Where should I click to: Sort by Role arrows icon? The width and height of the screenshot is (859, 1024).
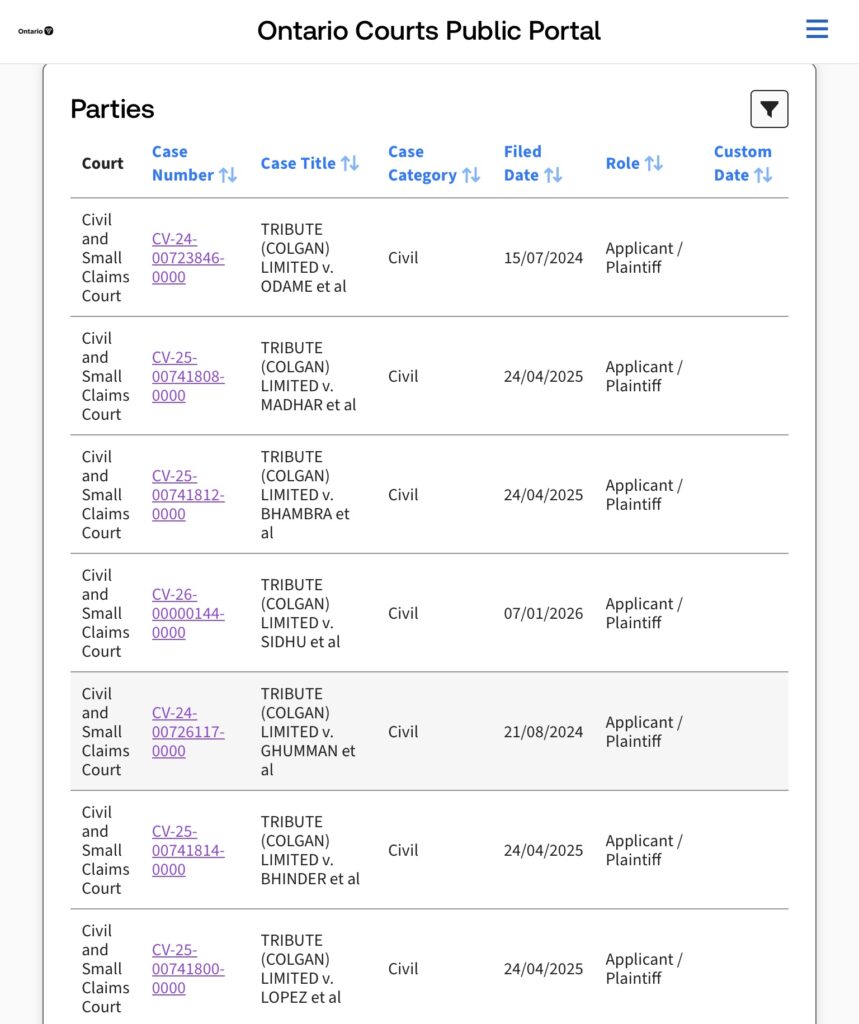tap(654, 163)
